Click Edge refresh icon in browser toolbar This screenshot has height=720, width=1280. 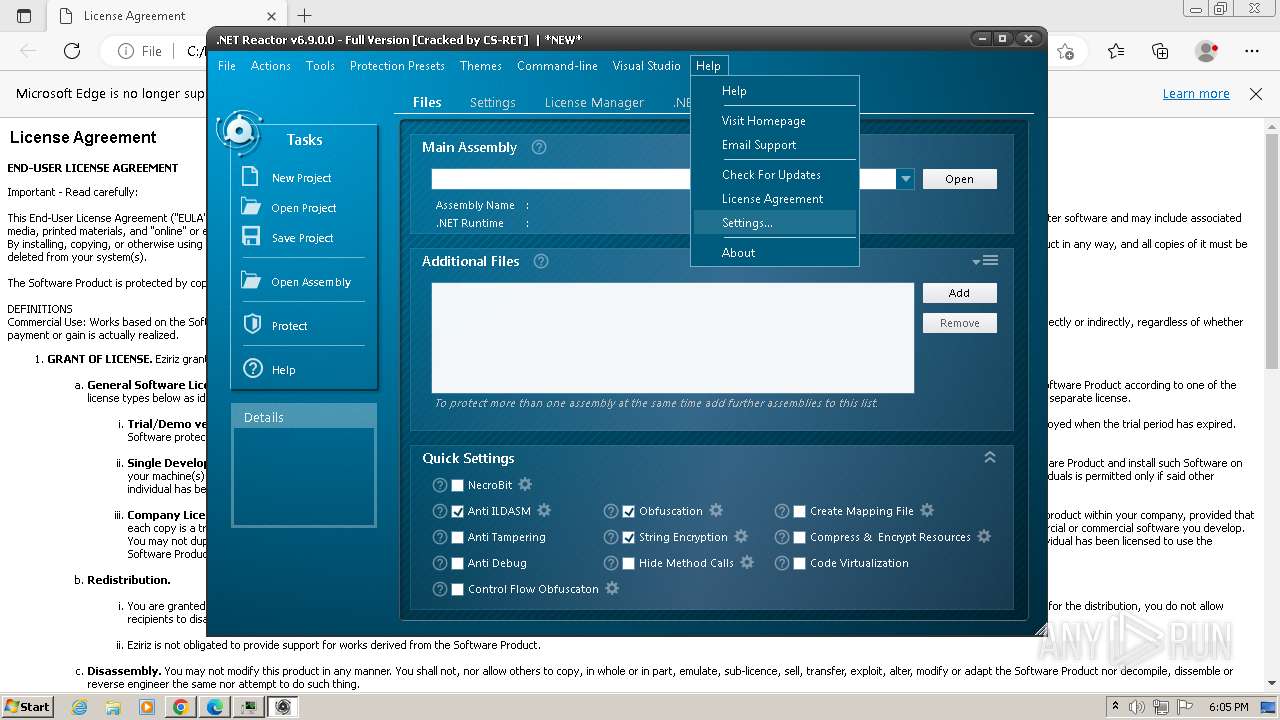click(x=72, y=51)
